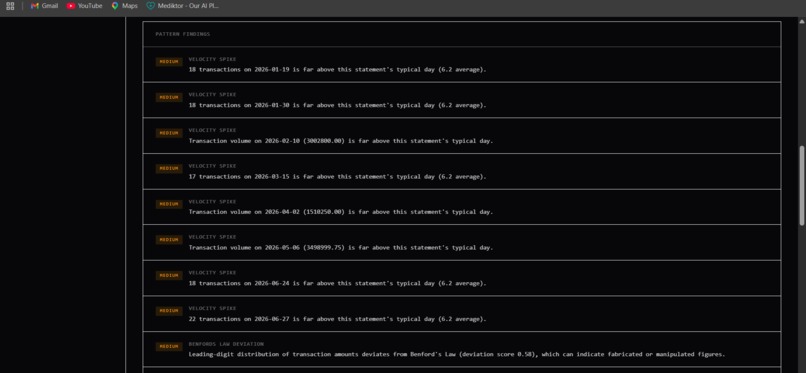Click '18 transactions on 2026-06-24' finding text
The width and height of the screenshot is (806, 373).
[337, 283]
